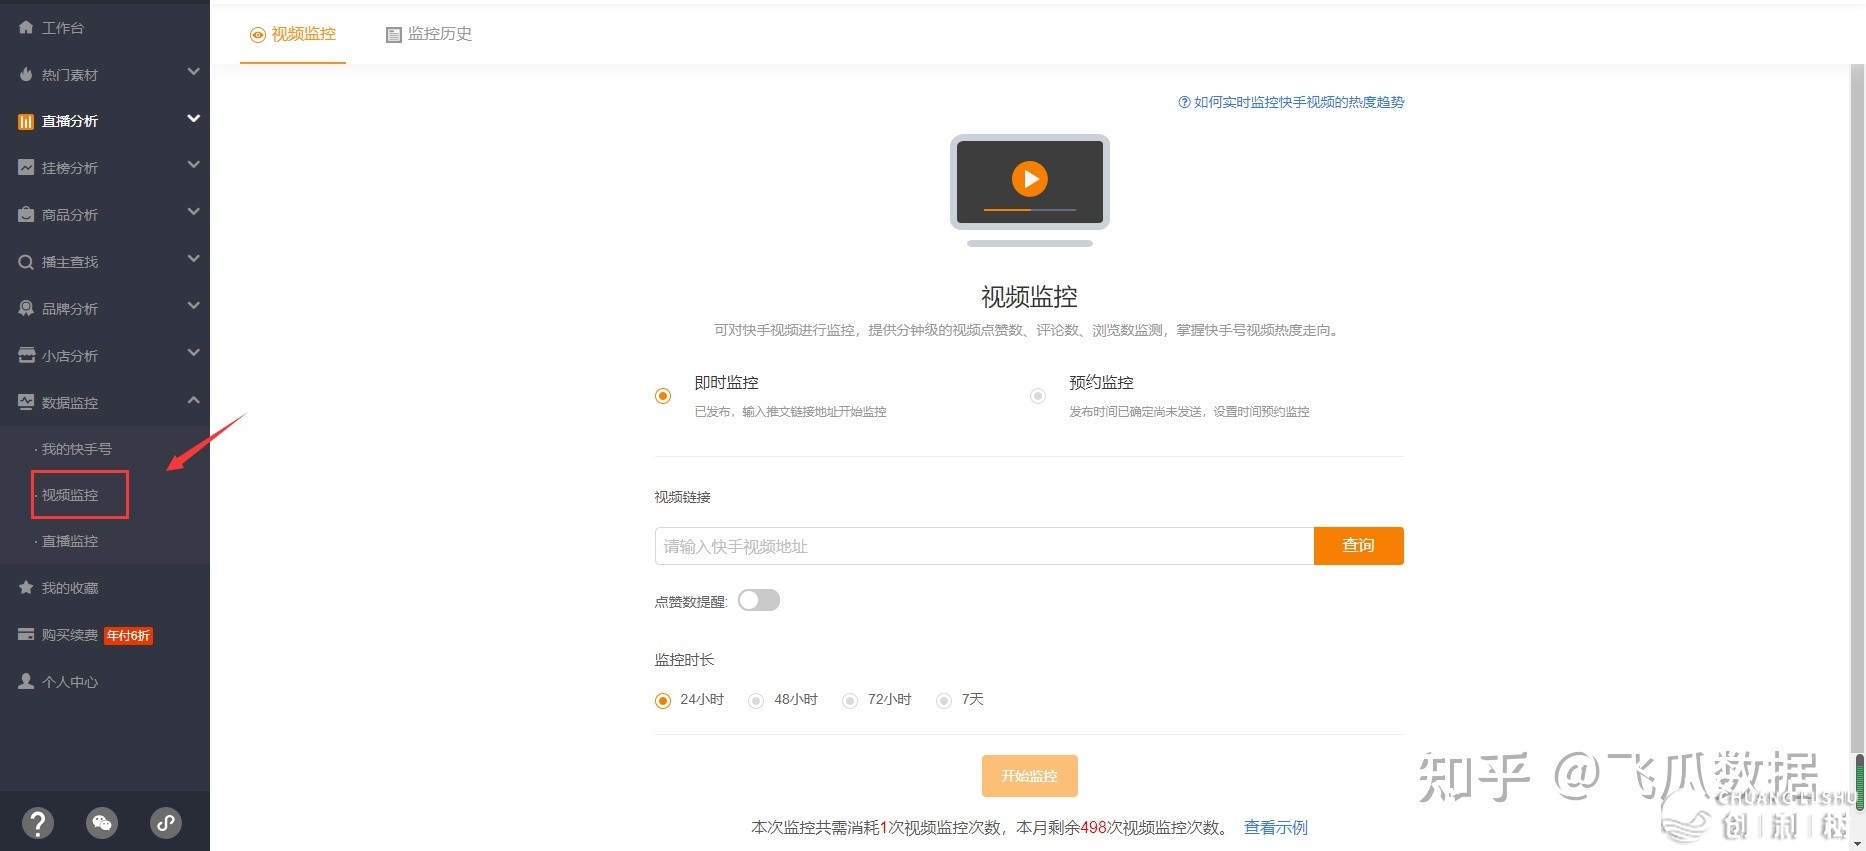
Task: Click the 品牌分析 badge icon
Action: coord(26,308)
